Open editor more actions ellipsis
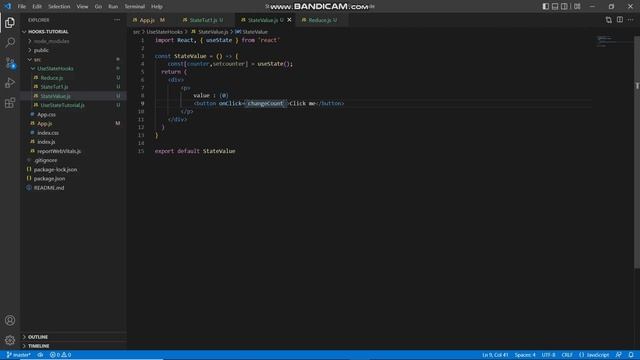 point(631,20)
